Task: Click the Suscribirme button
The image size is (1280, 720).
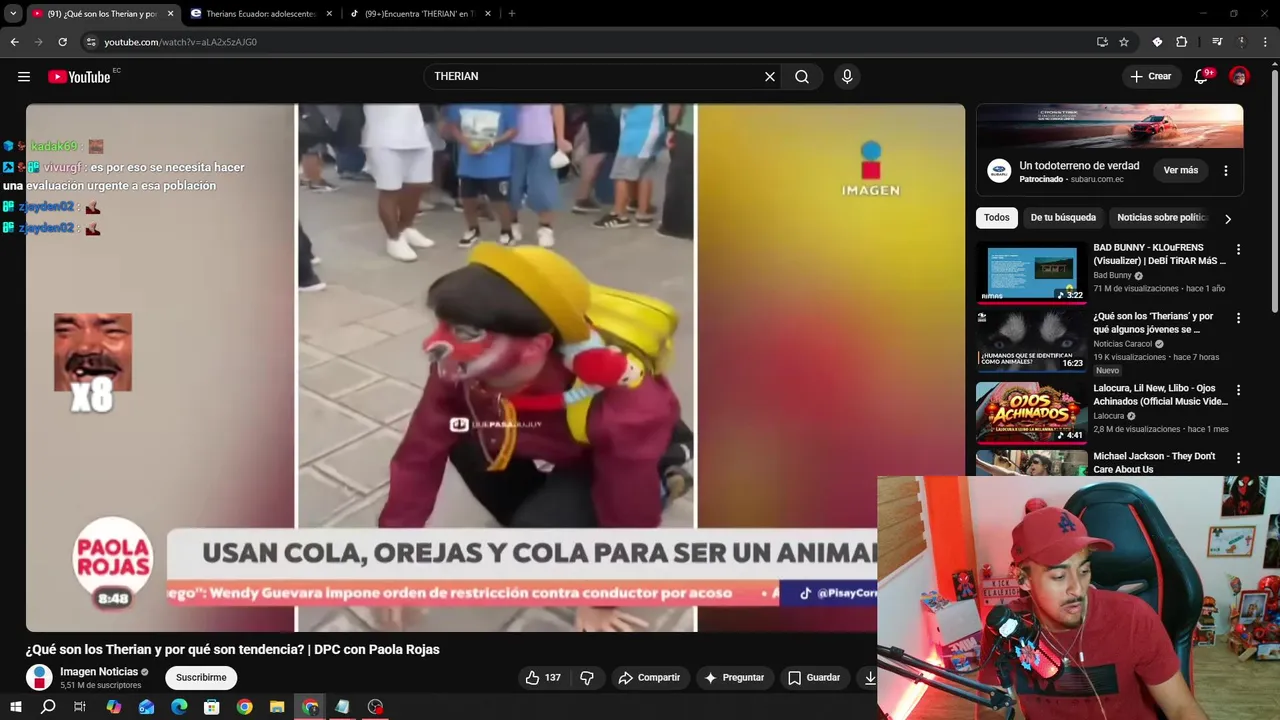Action: [x=201, y=678]
